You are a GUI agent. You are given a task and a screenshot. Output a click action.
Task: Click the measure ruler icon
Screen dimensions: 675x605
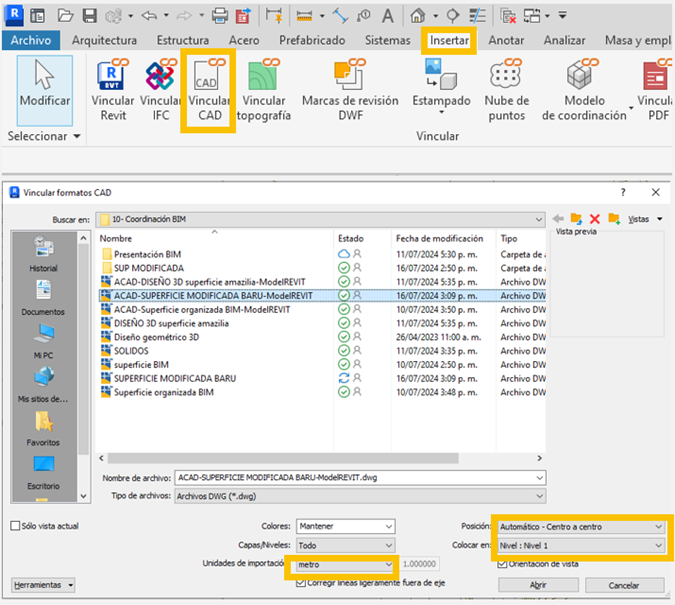304,16
